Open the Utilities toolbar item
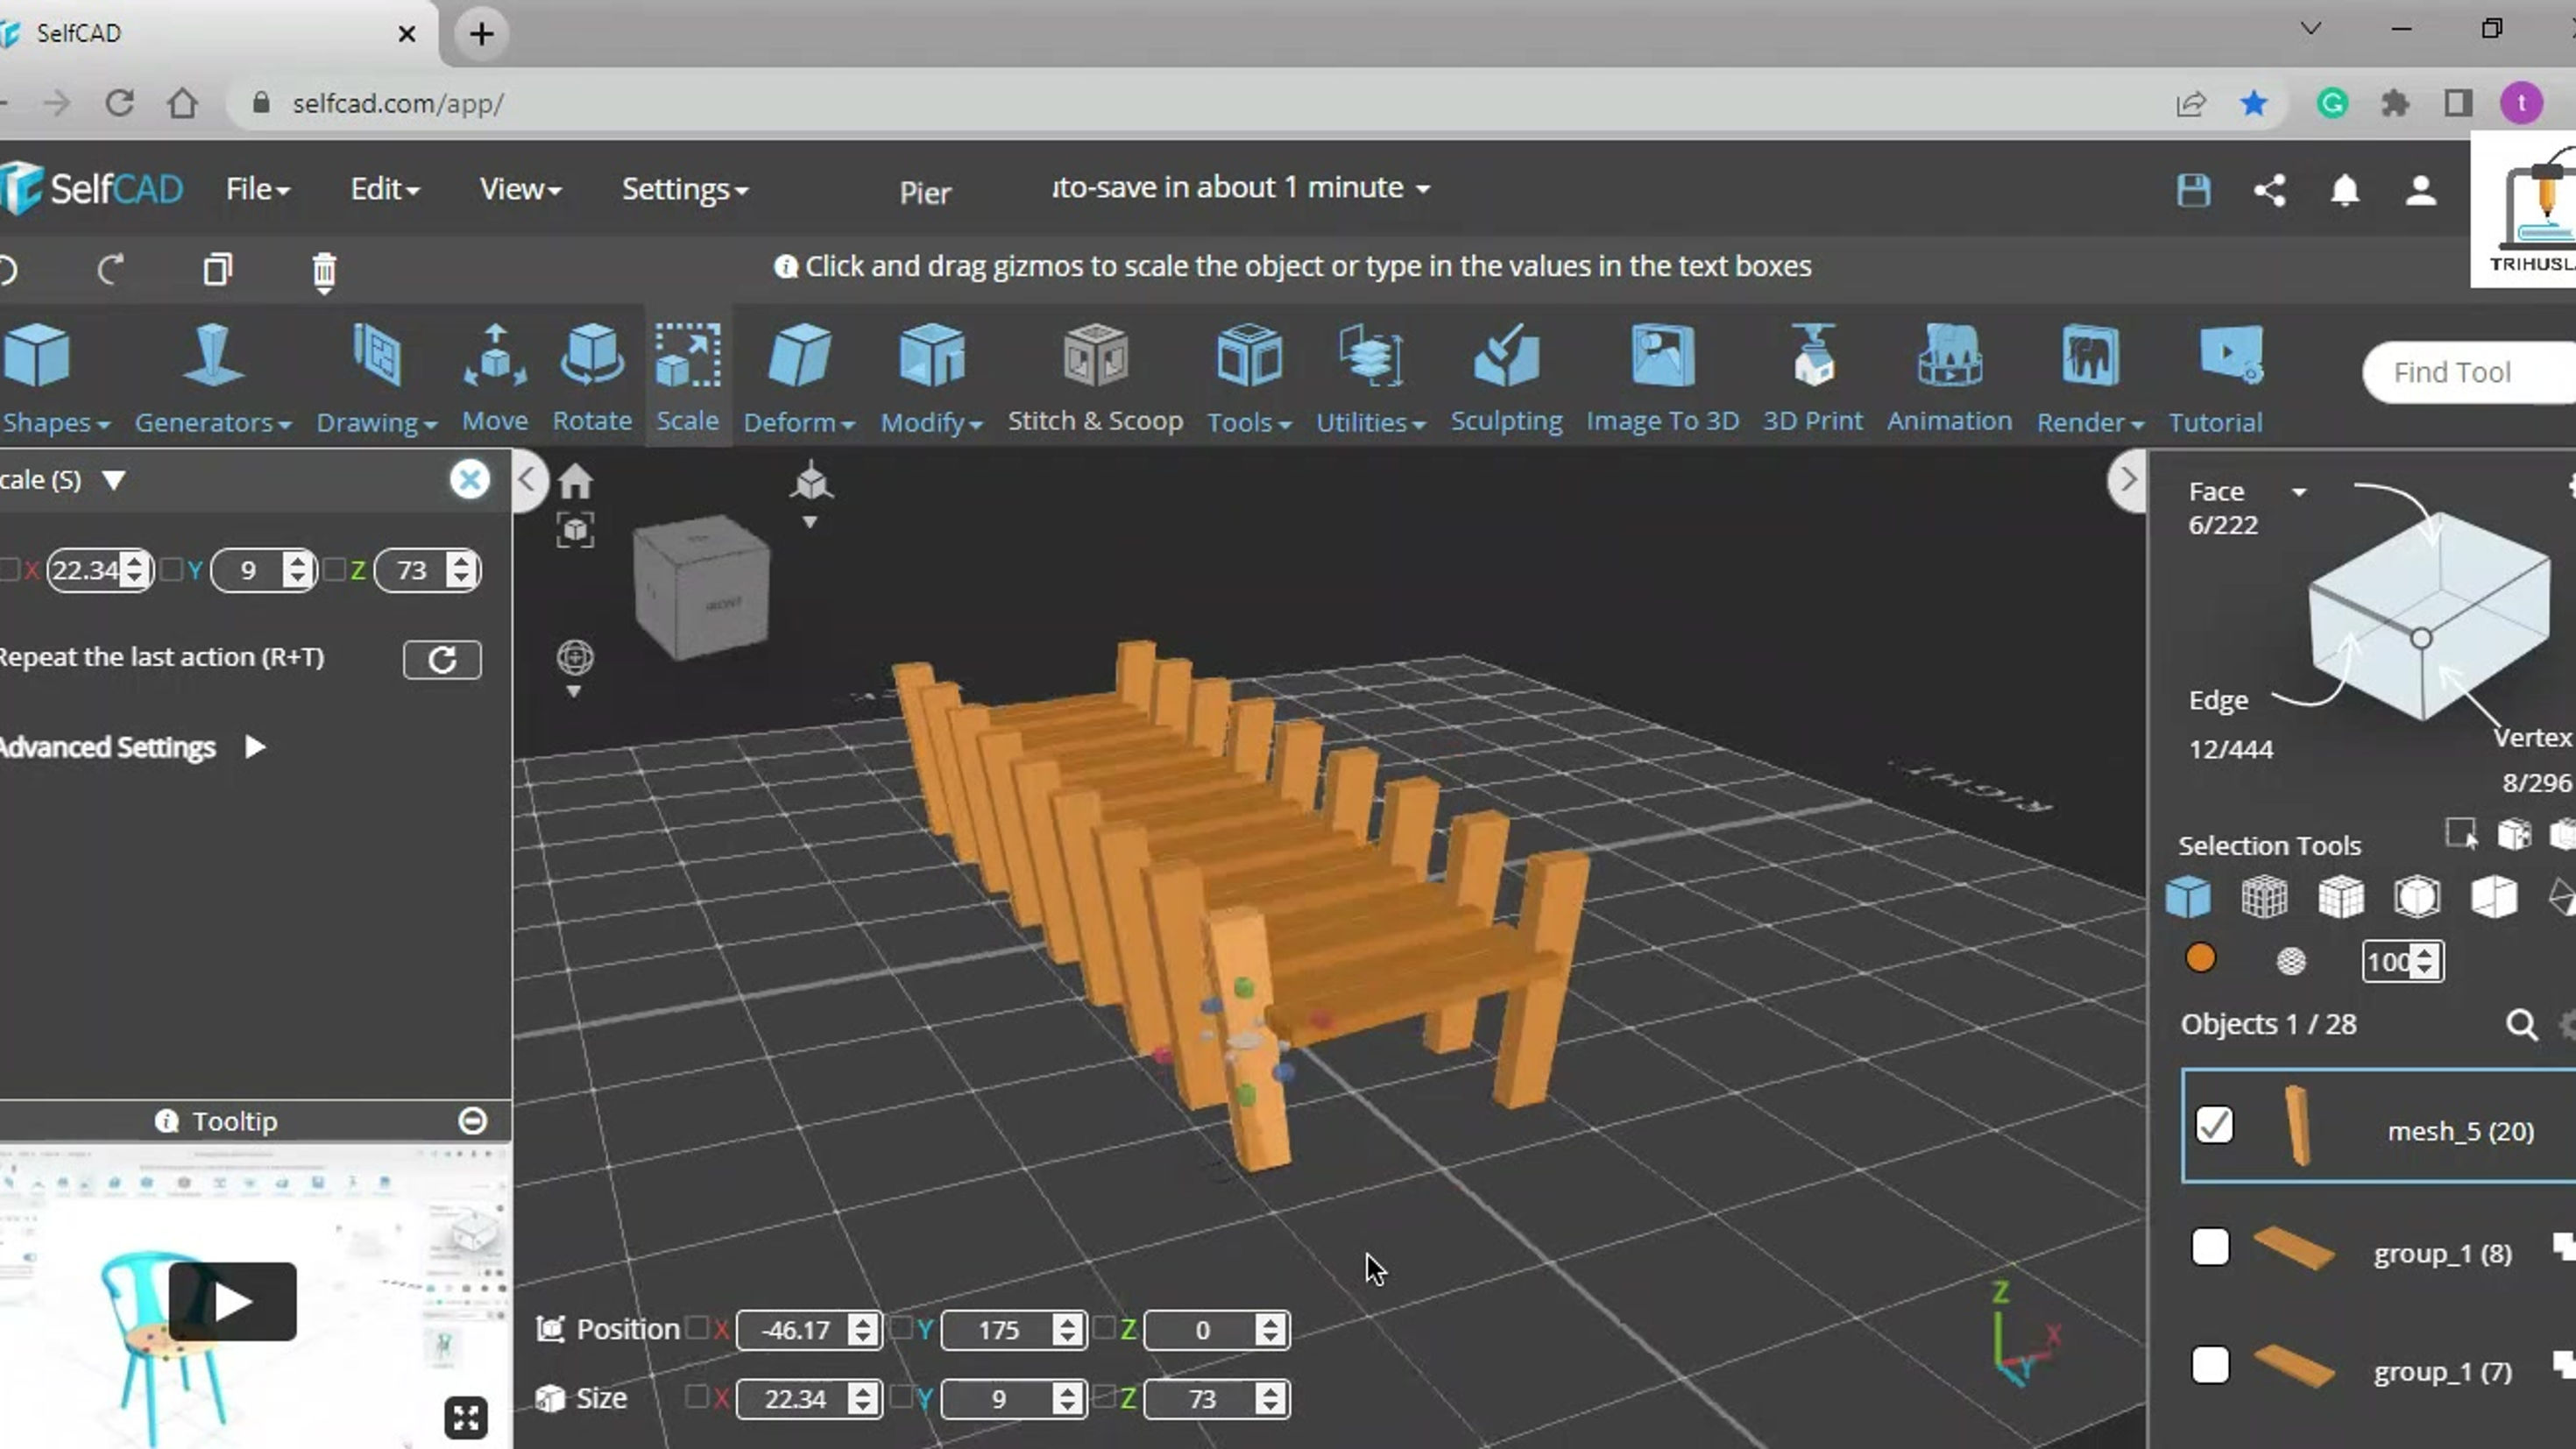Viewport: 2576px width, 1449px height. click(1370, 379)
